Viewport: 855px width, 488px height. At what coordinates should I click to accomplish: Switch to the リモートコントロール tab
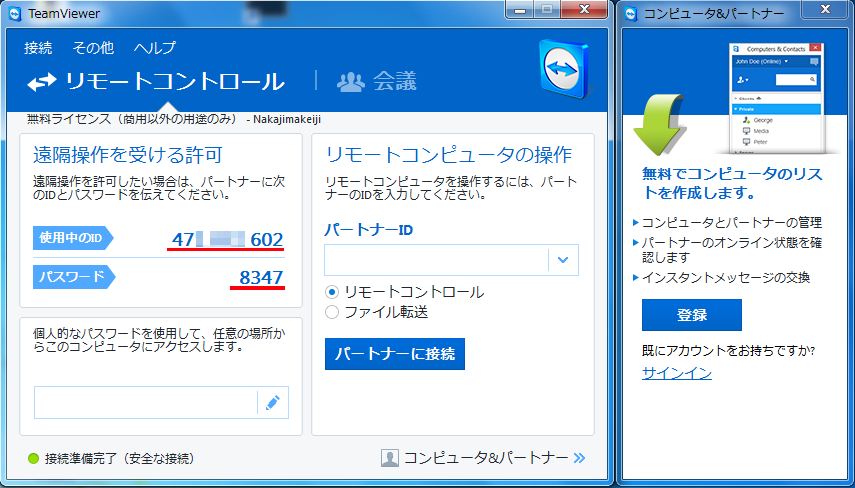point(156,82)
